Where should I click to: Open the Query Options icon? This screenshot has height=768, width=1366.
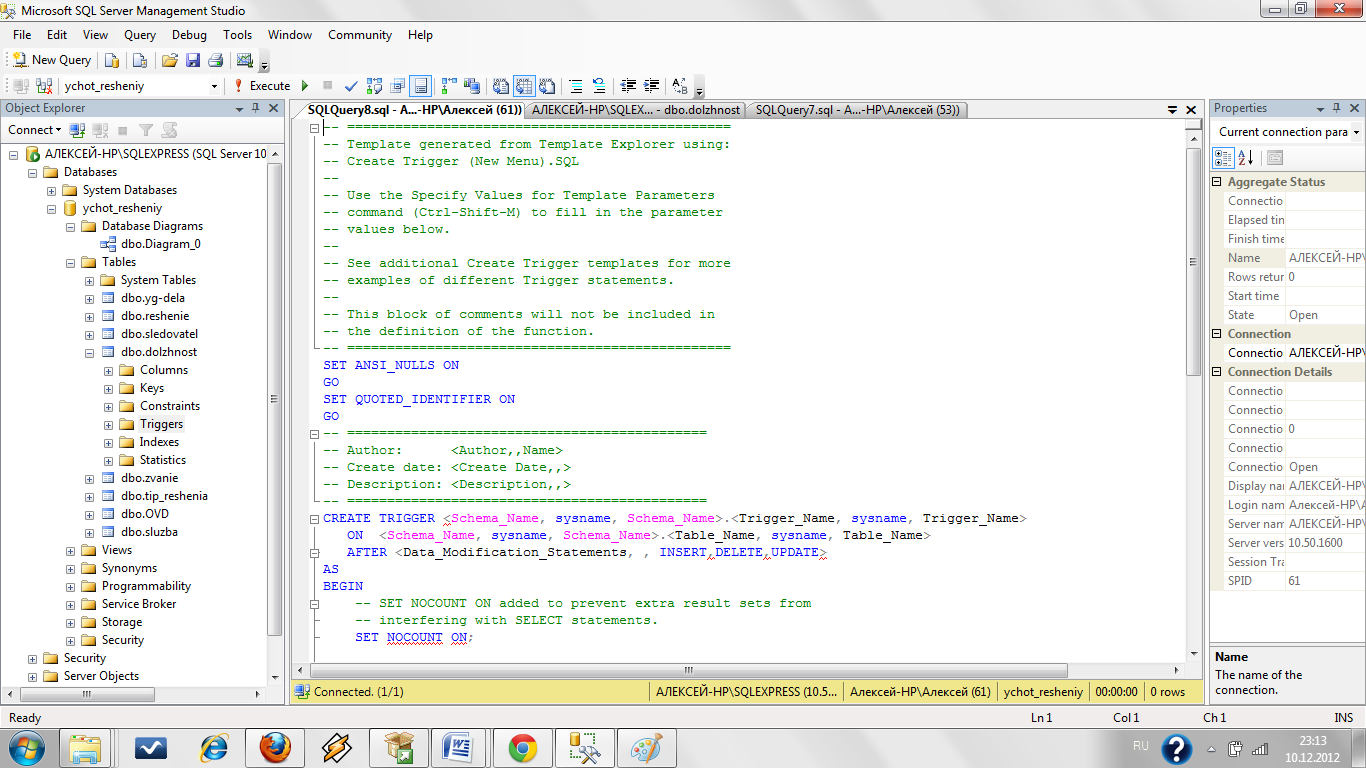pos(397,86)
